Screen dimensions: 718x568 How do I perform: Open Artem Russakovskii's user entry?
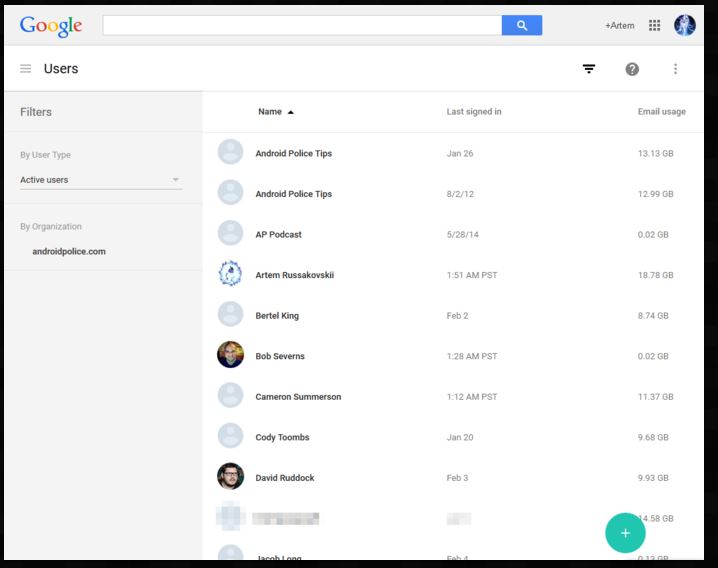click(x=295, y=275)
